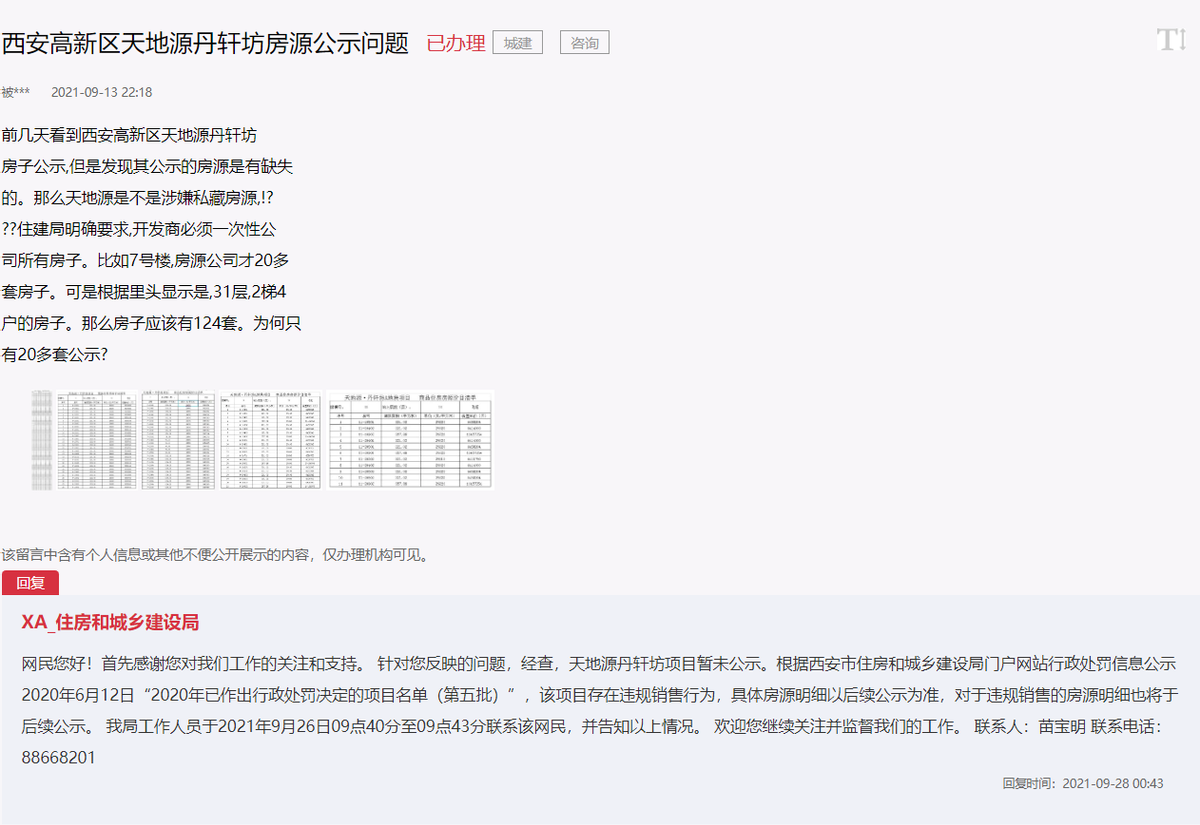1200x825 pixels.
Task: Click the privacy notice about 个人信息
Action: [215, 554]
